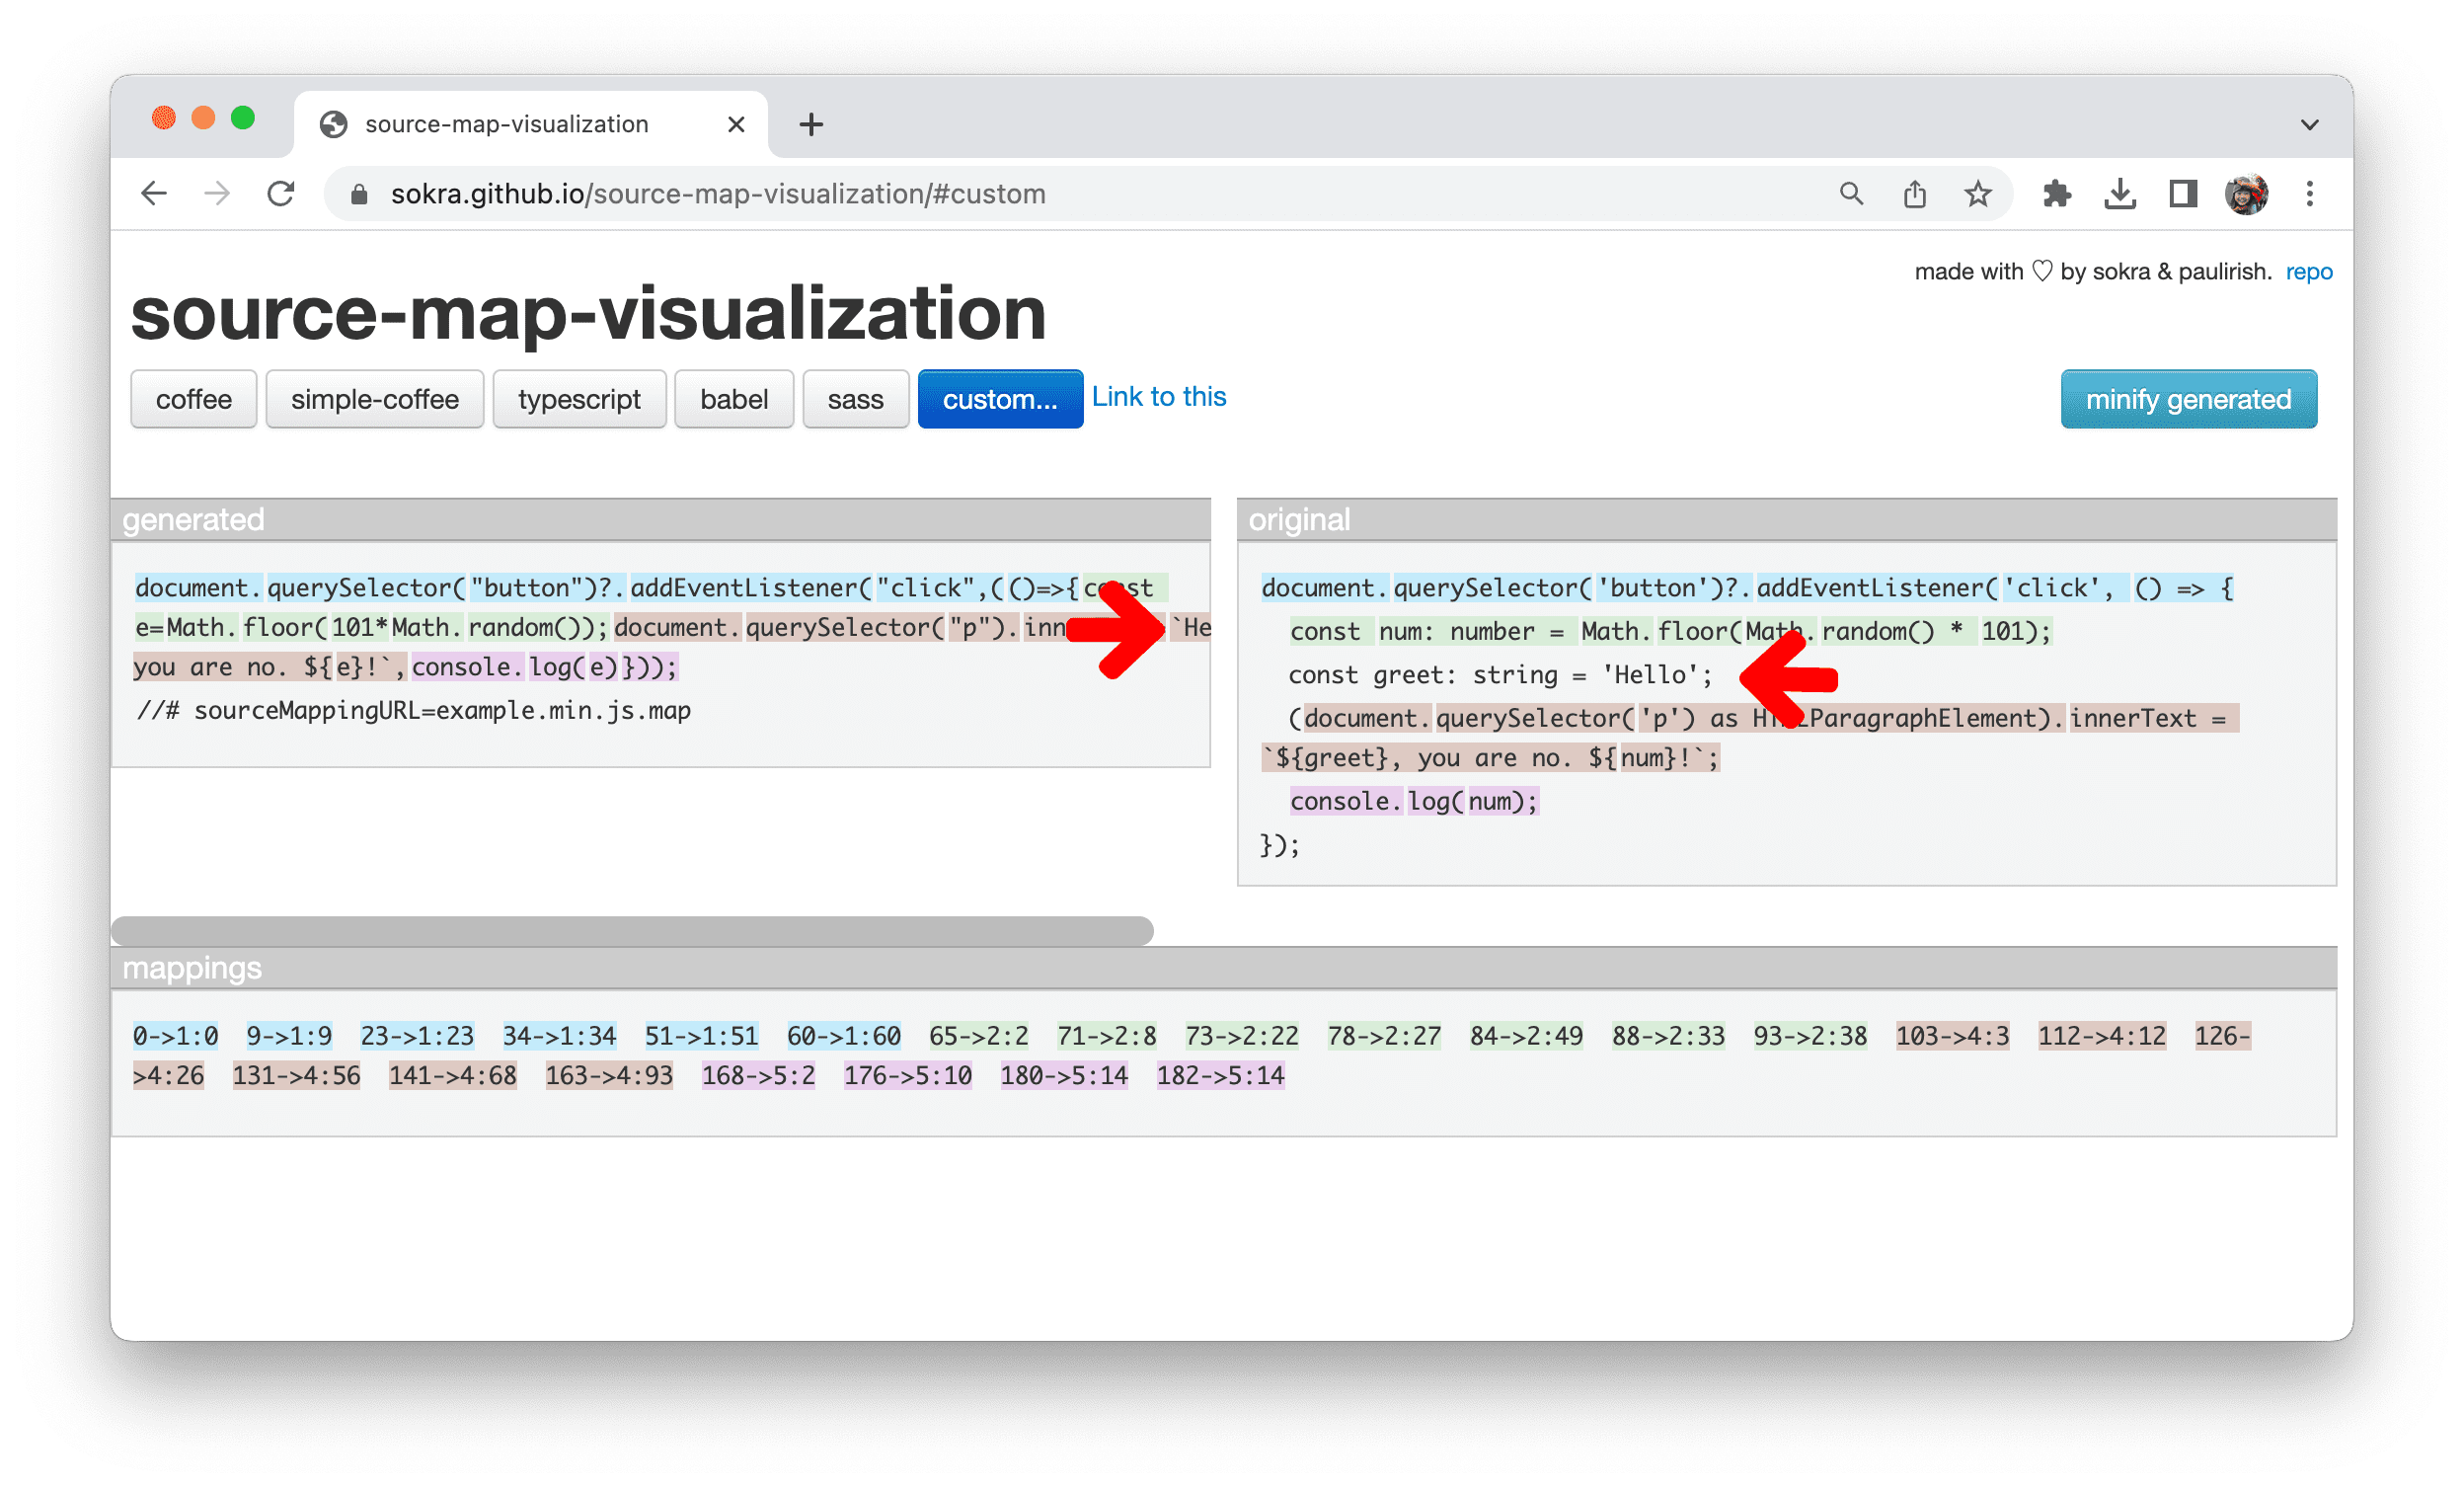The height and width of the screenshot is (1487, 2464).
Task: Click the 'sass' preset button
Action: pos(854,398)
